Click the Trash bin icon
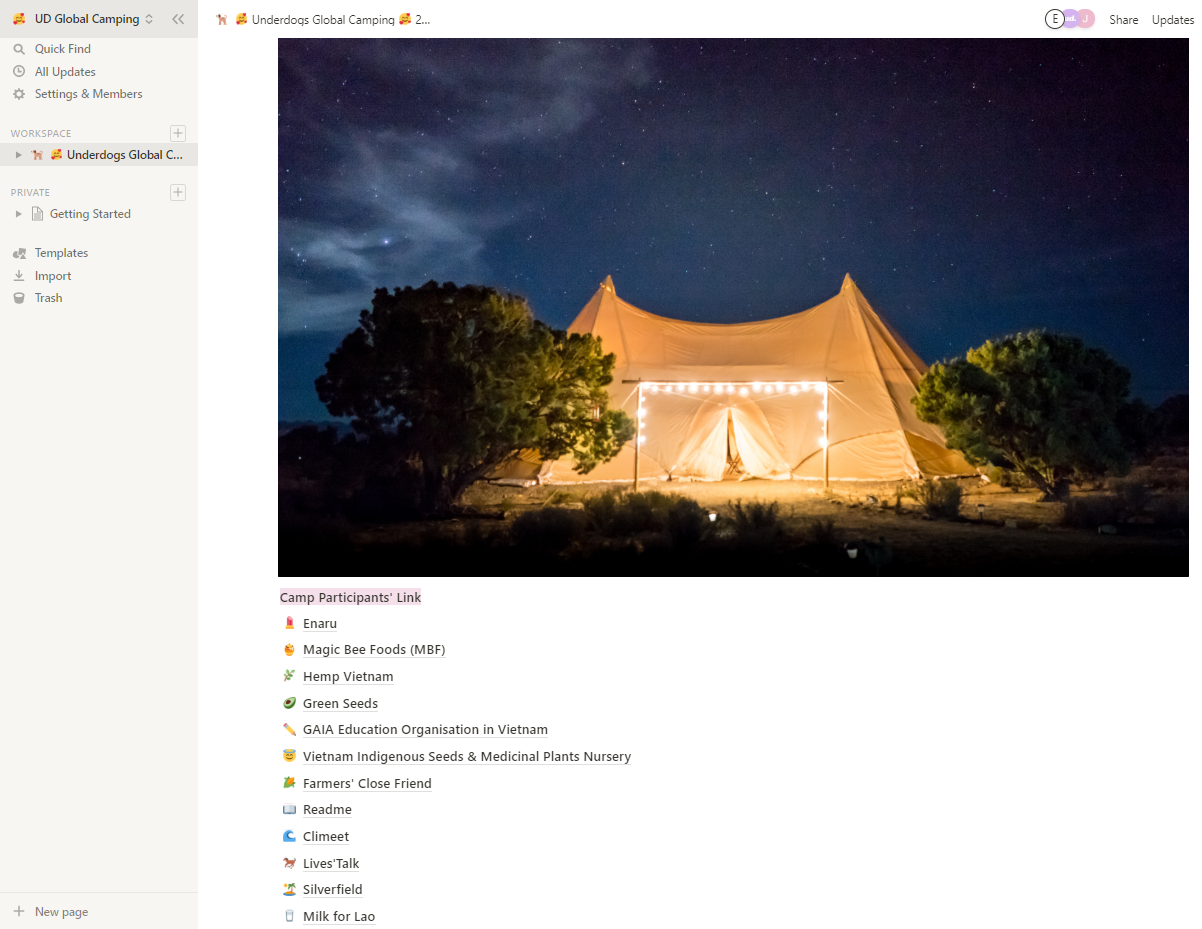The height and width of the screenshot is (929, 1202). point(19,298)
